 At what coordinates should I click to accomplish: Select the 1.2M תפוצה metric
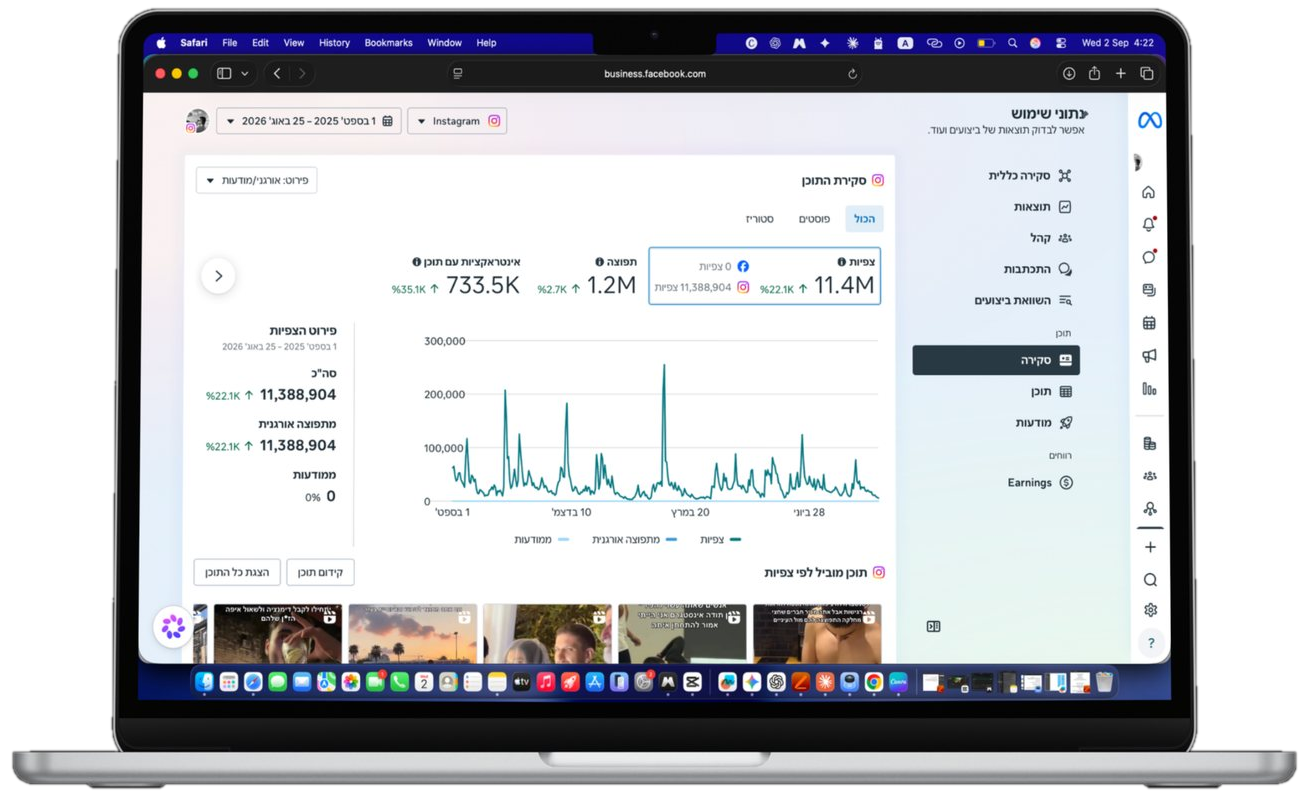(587, 277)
